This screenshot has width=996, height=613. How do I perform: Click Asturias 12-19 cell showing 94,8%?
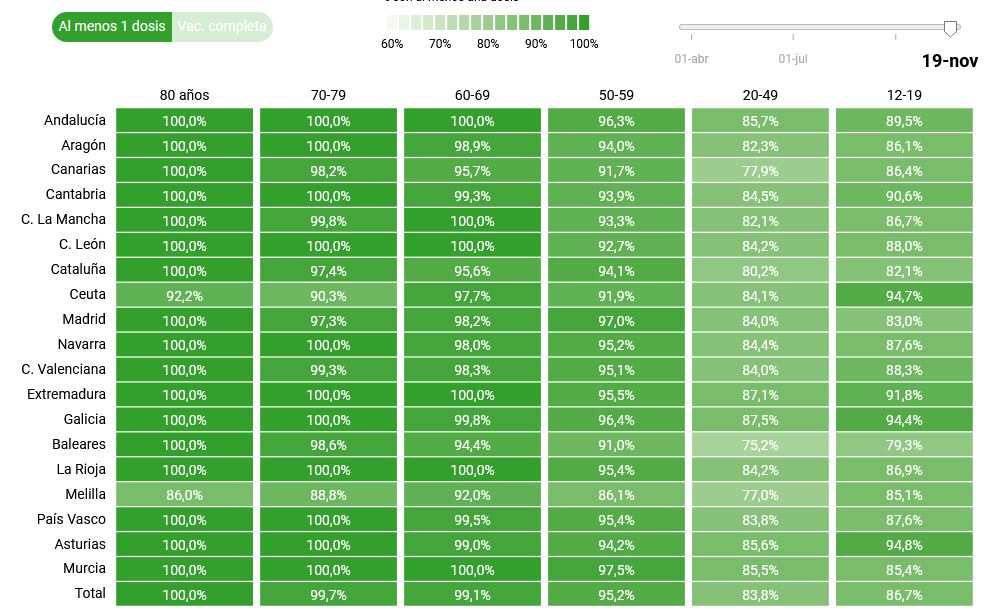pyautogui.click(x=904, y=545)
